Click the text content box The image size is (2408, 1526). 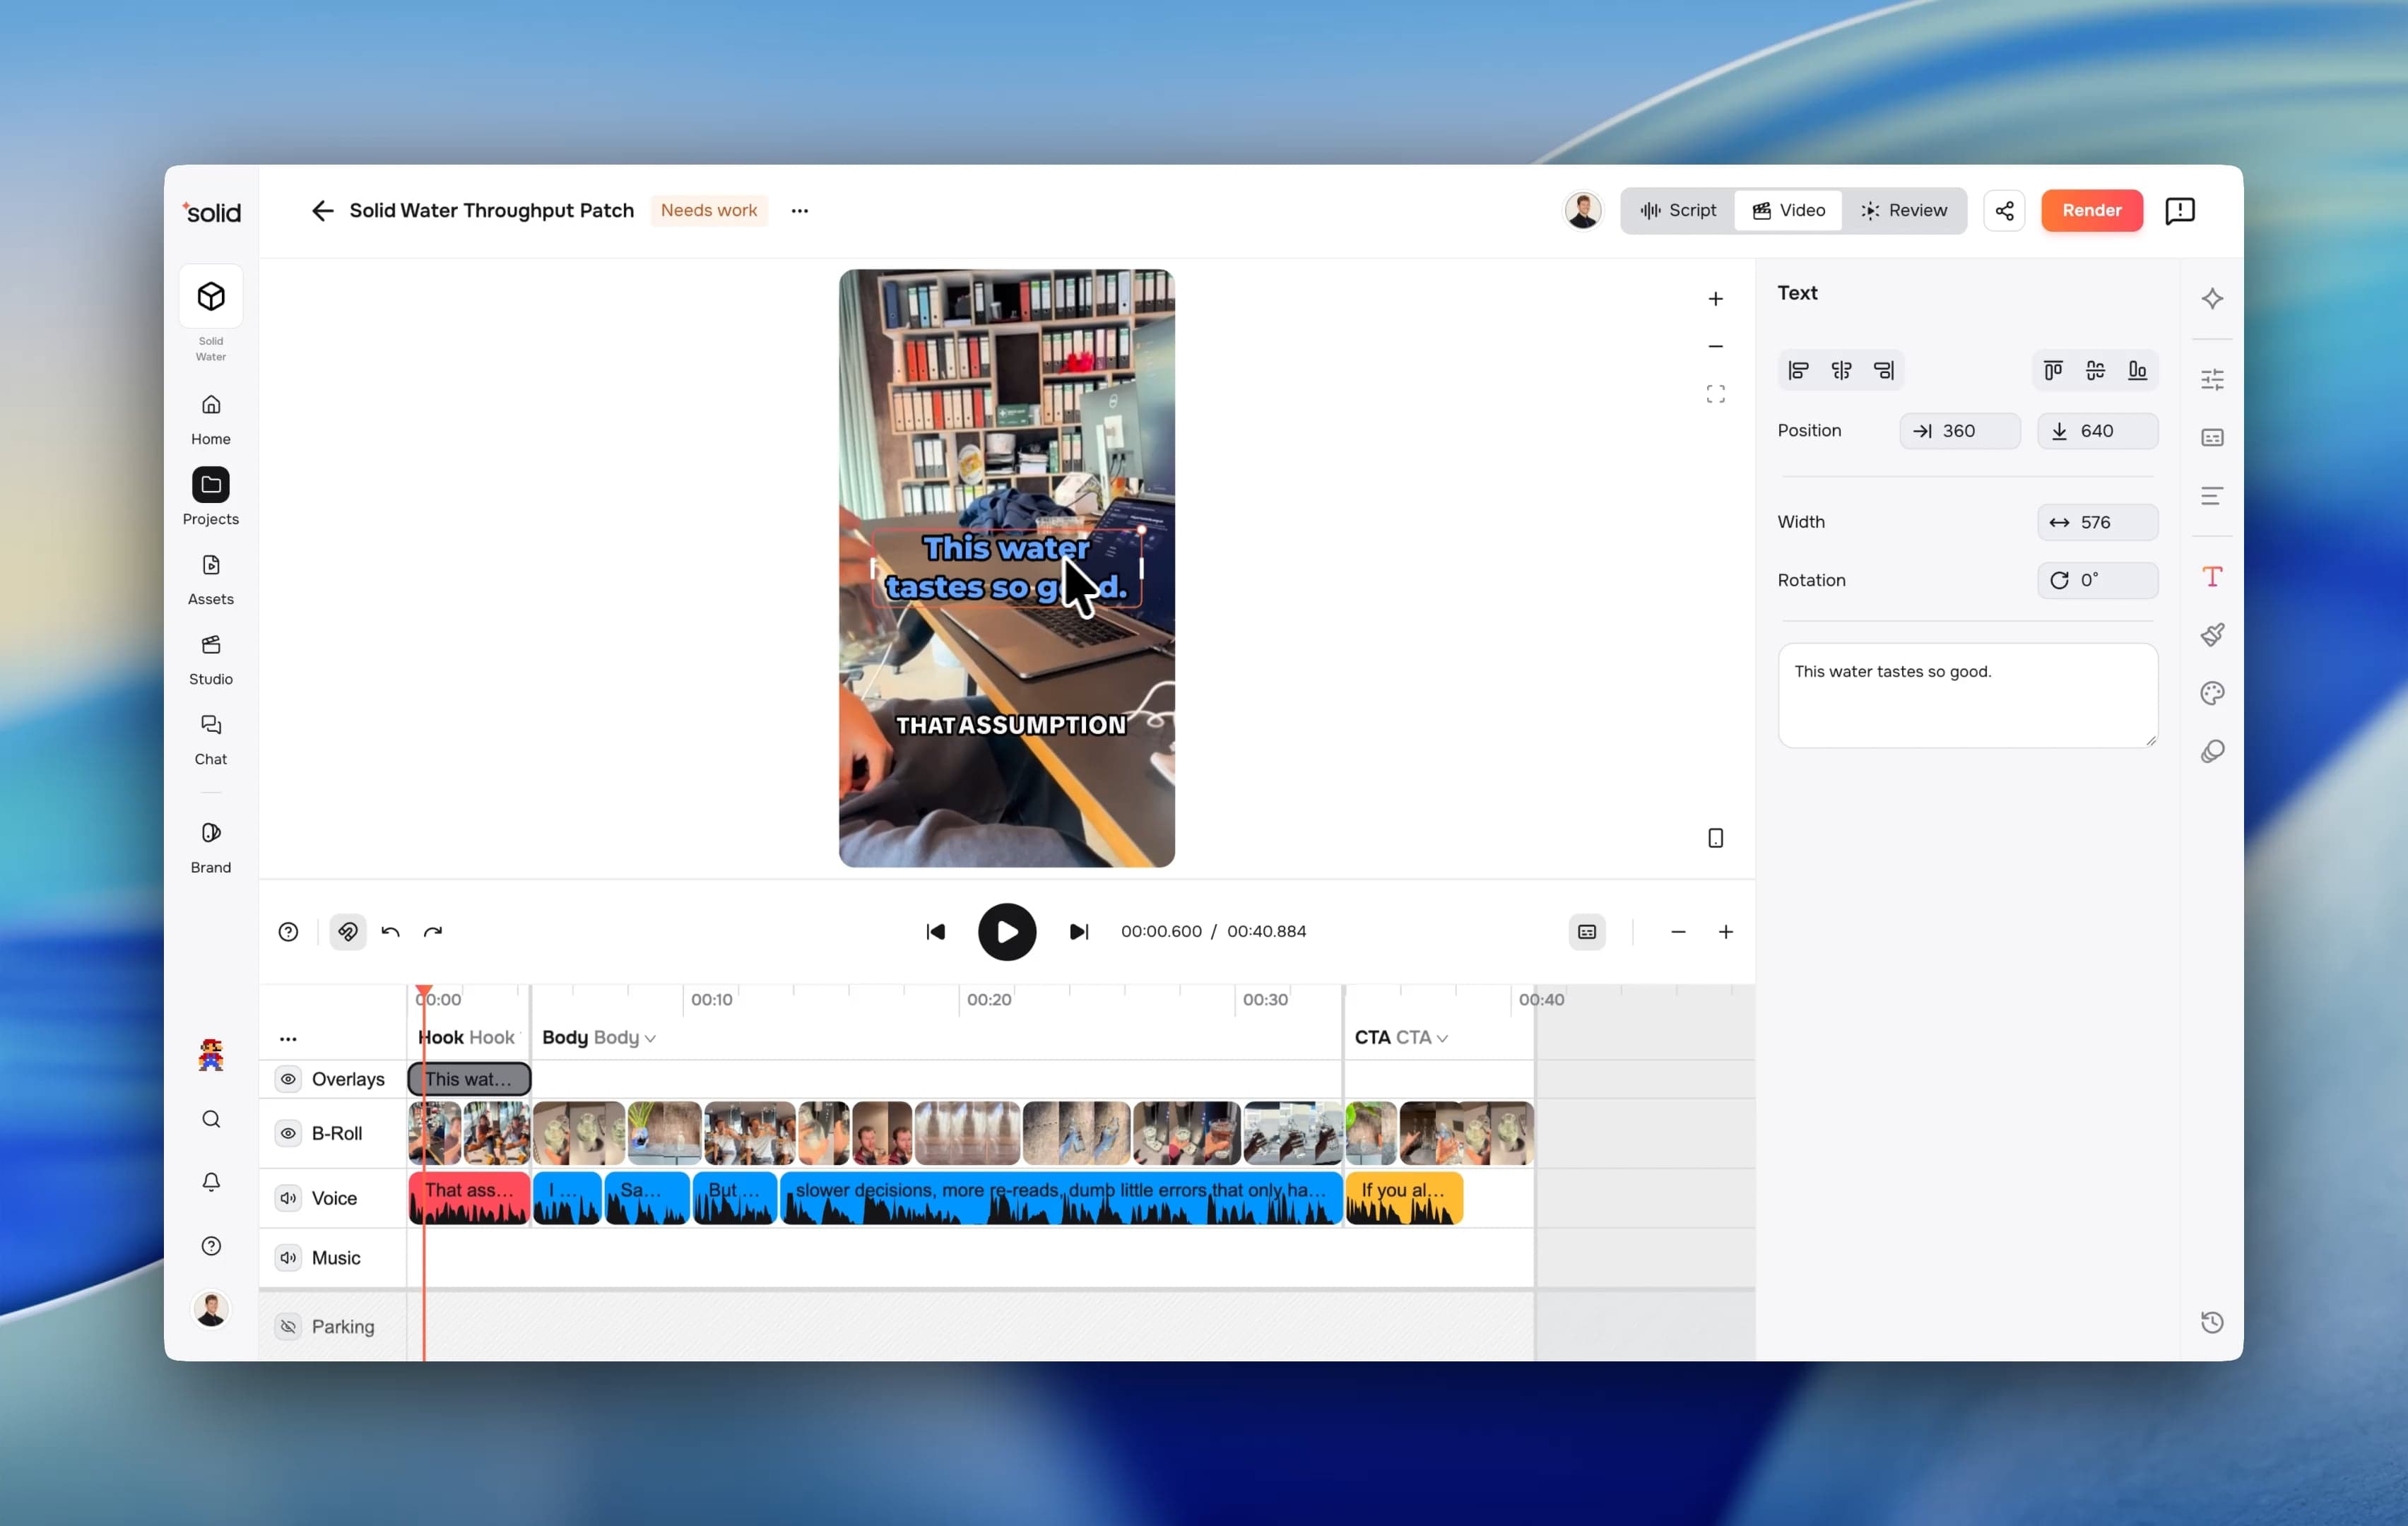click(x=1968, y=695)
